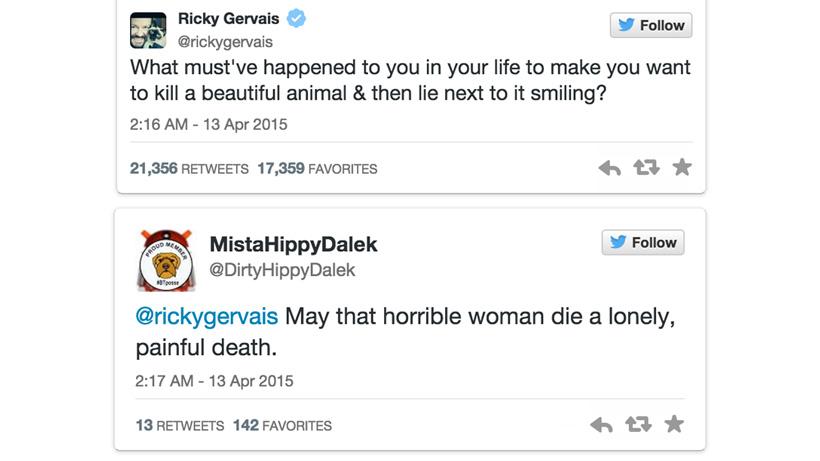Visit the @DirtyHippyDalek handle
This screenshot has width=820, height=461.
(x=282, y=270)
